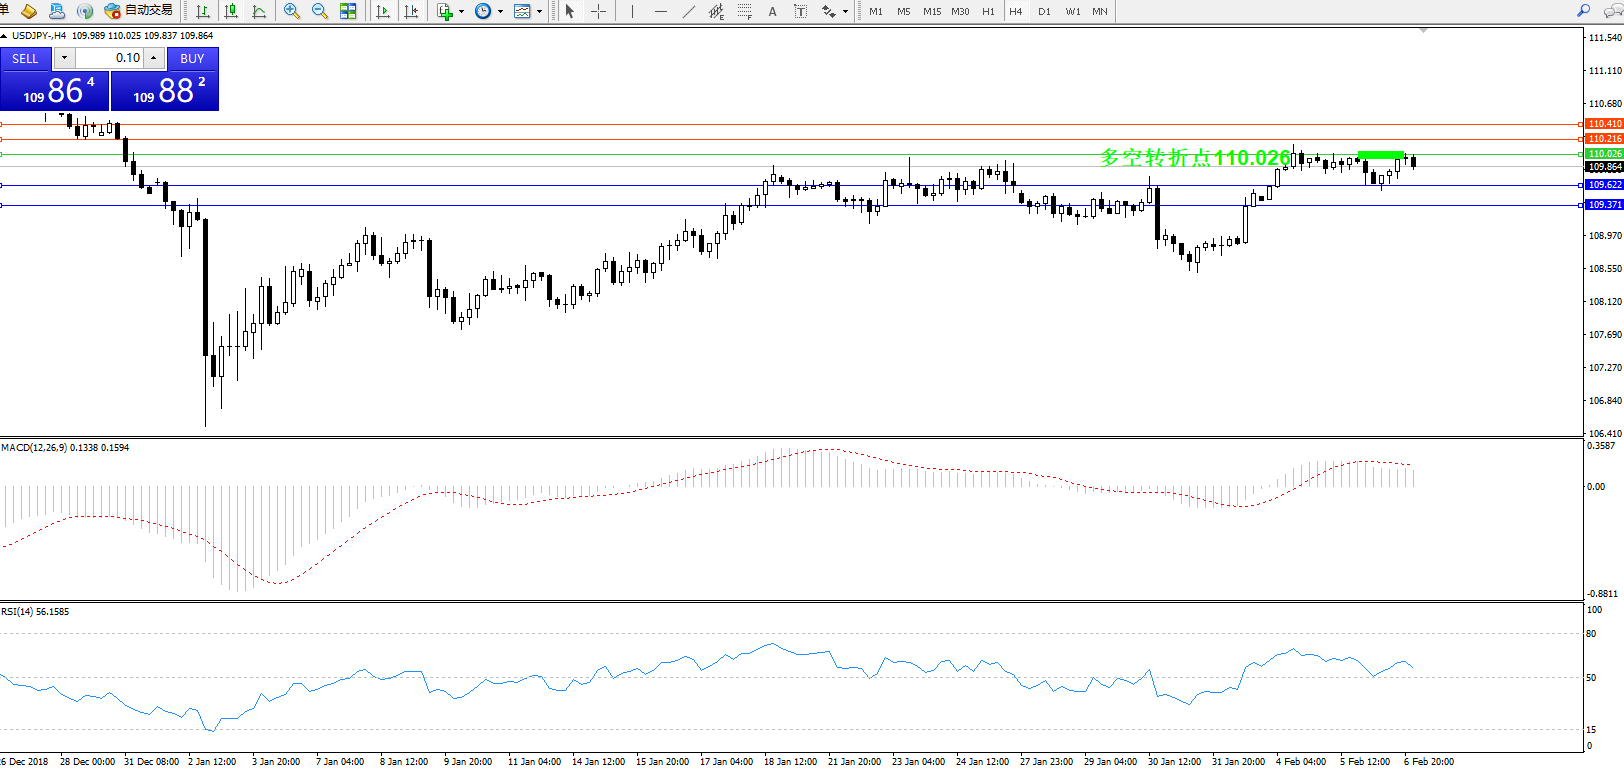Click the green 110.026 price level tag
This screenshot has height=768, width=1624.
(x=1605, y=154)
